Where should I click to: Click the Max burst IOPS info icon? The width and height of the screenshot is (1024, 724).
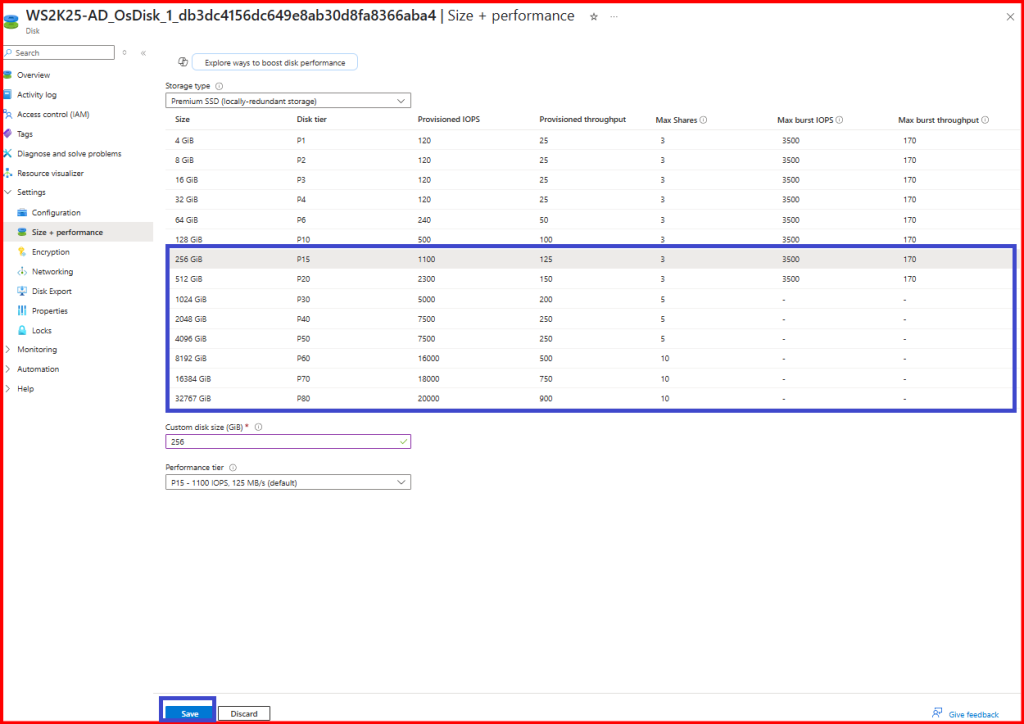pos(839,120)
